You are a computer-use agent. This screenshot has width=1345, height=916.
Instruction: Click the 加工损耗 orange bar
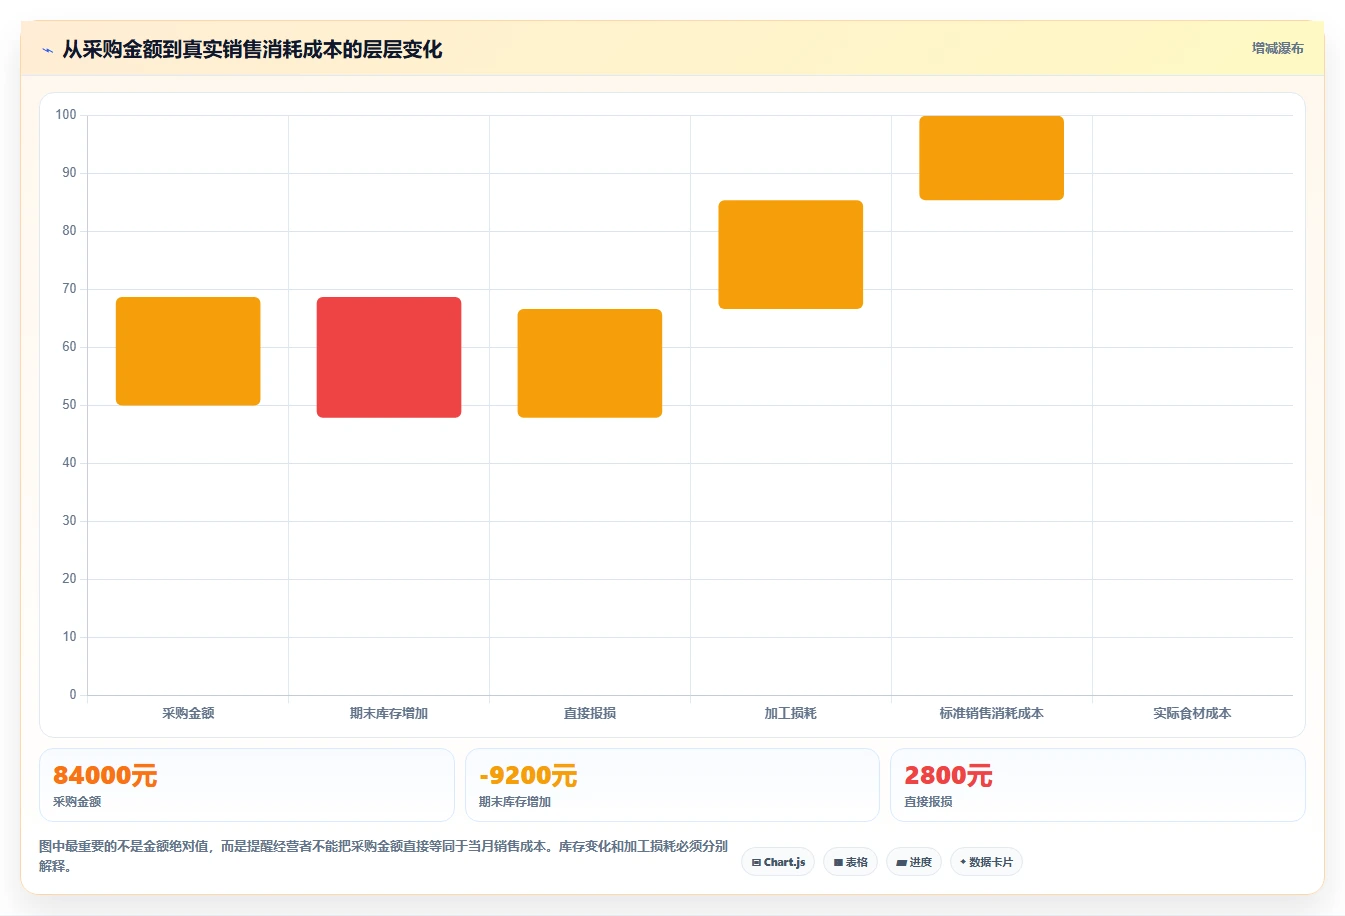point(791,255)
